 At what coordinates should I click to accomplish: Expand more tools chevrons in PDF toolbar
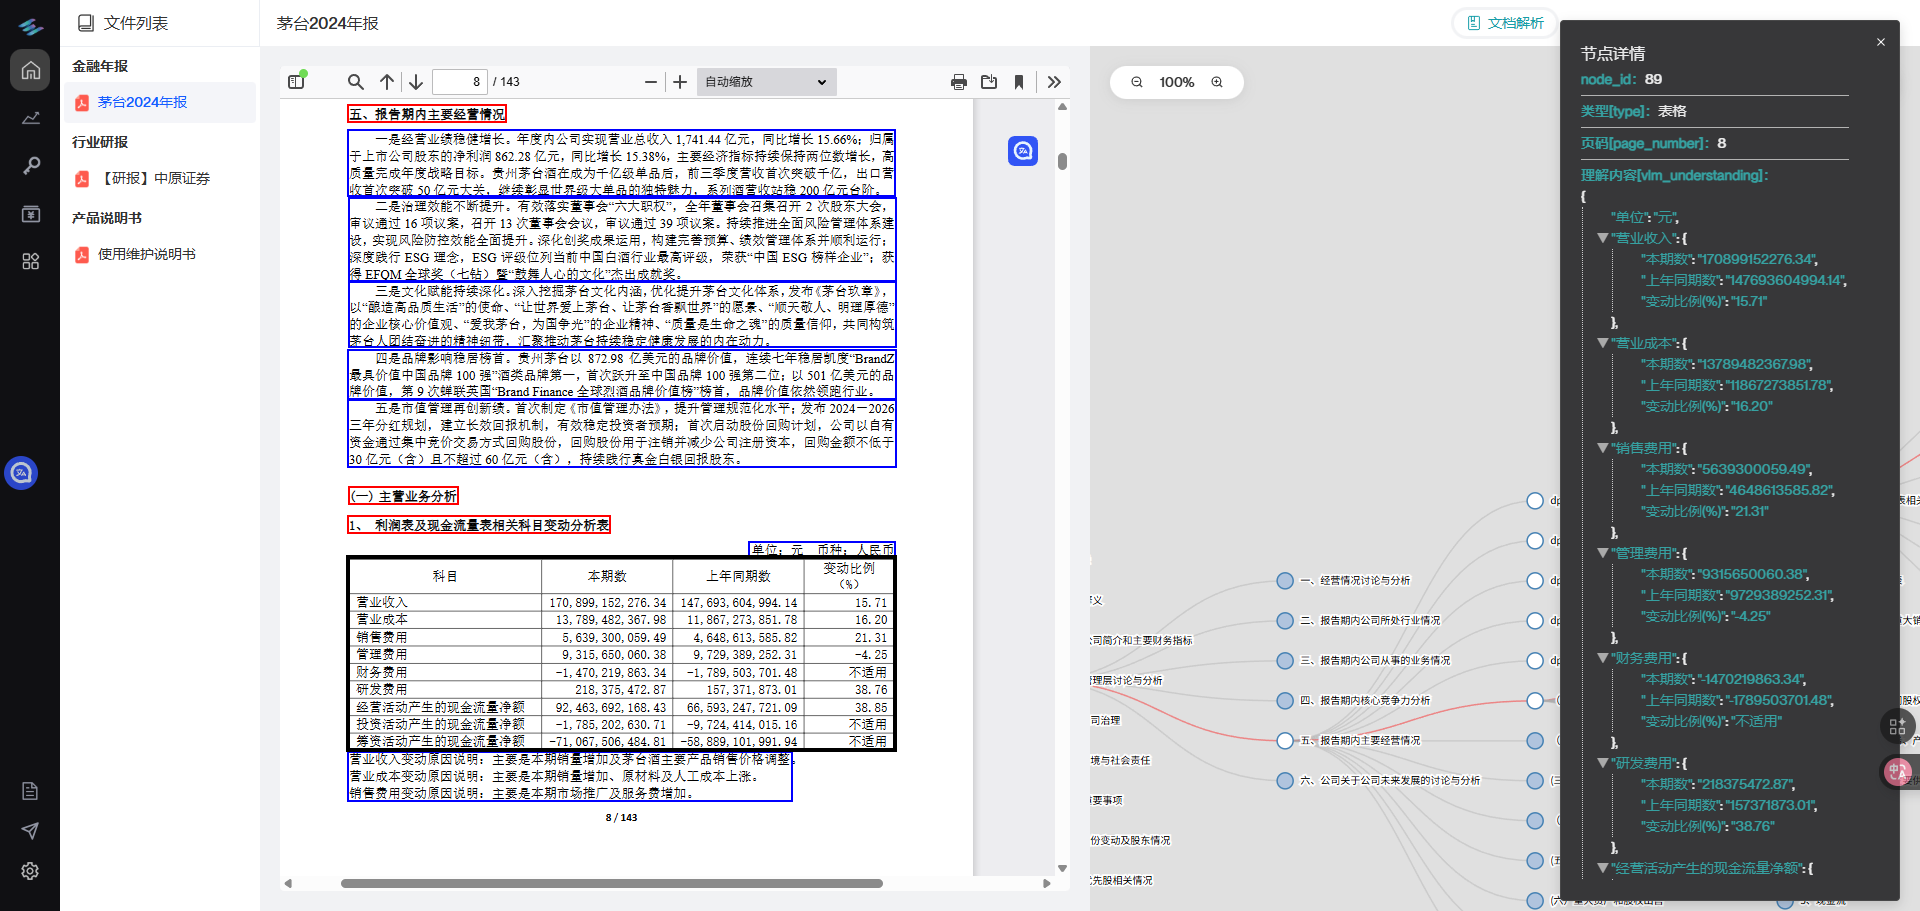tap(1054, 82)
